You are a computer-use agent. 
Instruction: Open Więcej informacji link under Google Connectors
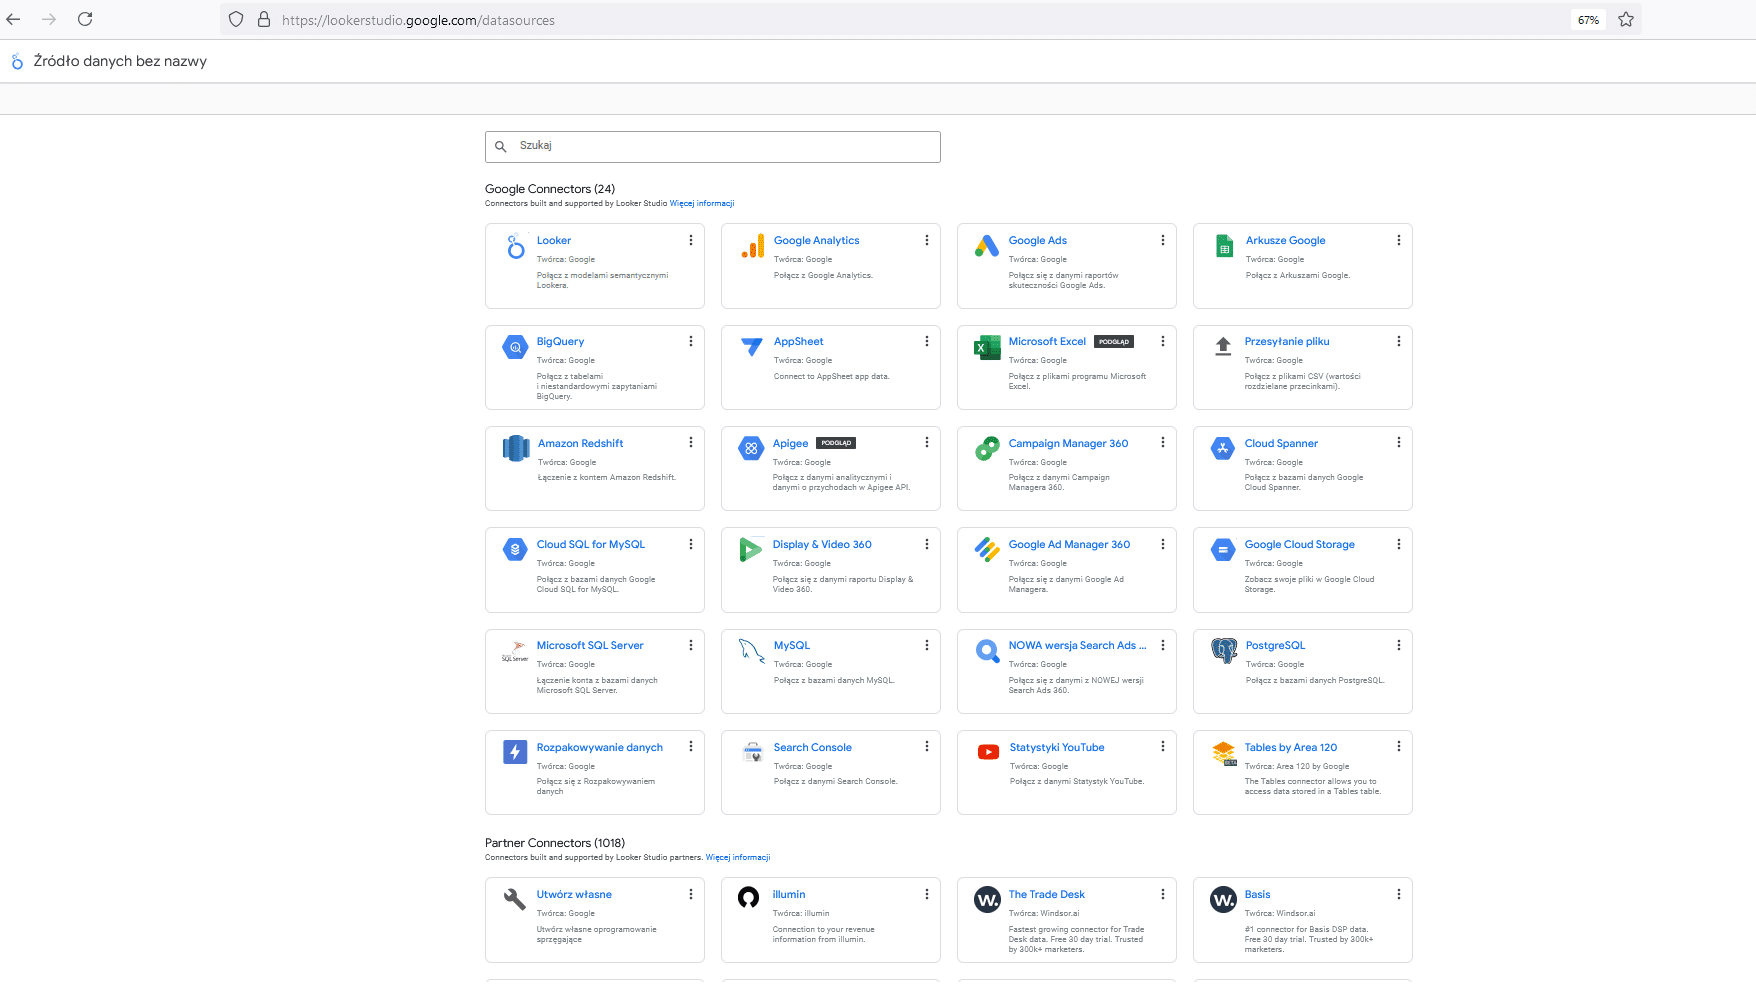coord(702,203)
